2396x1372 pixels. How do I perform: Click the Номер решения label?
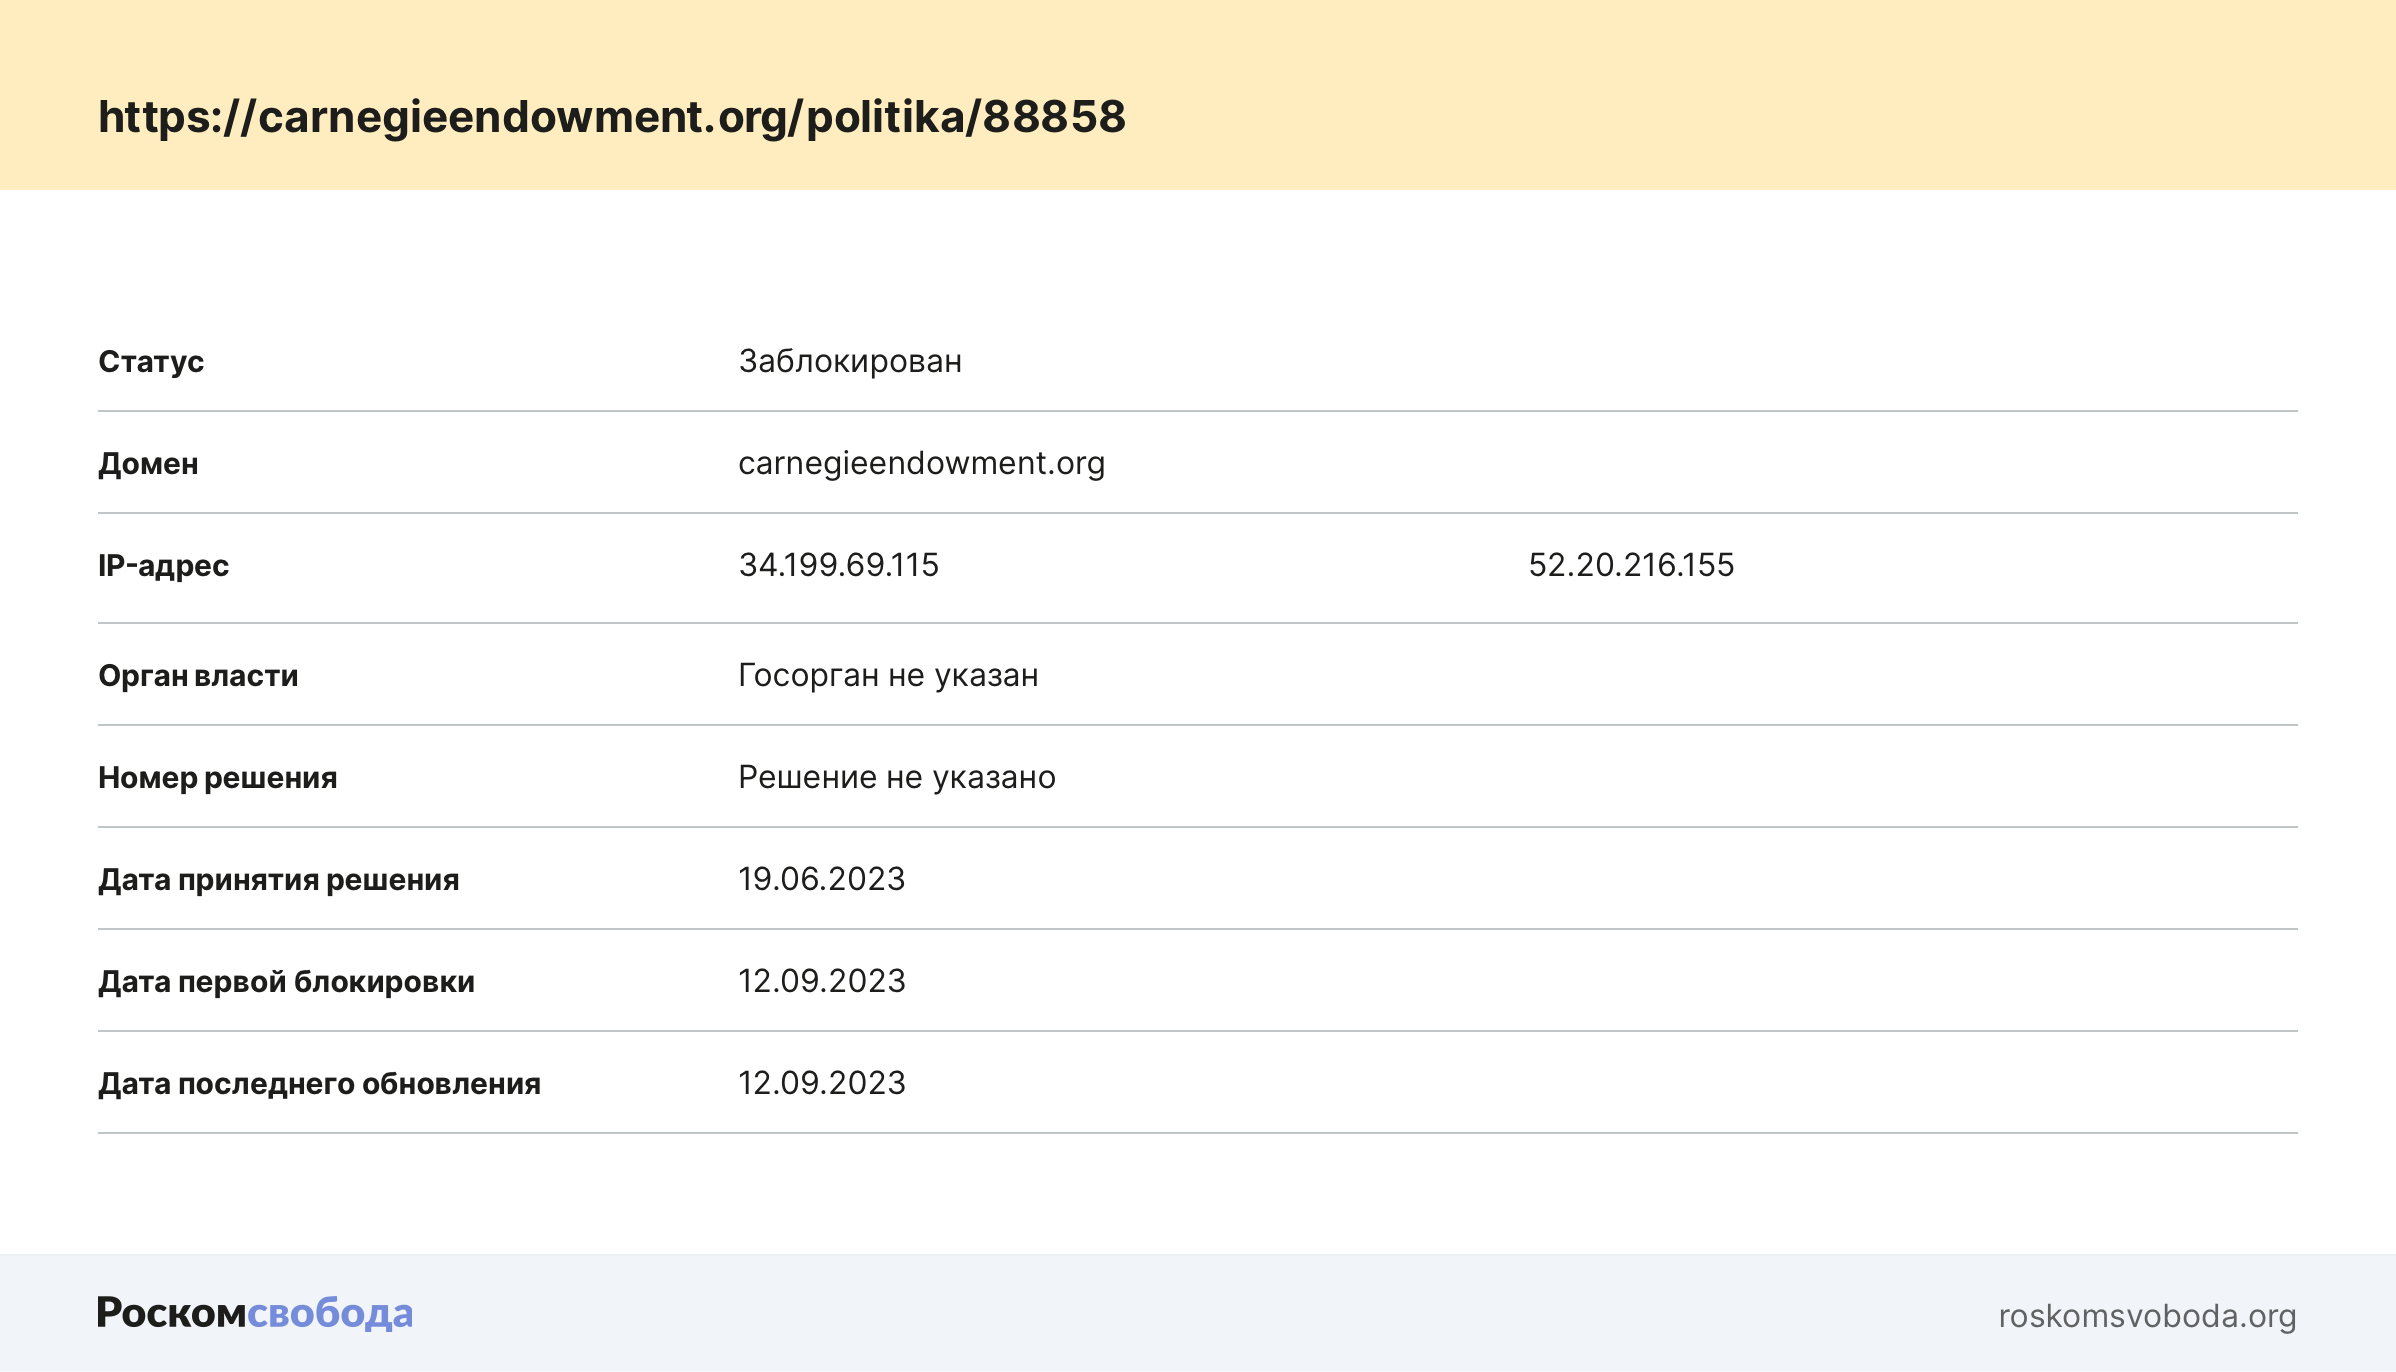217,778
